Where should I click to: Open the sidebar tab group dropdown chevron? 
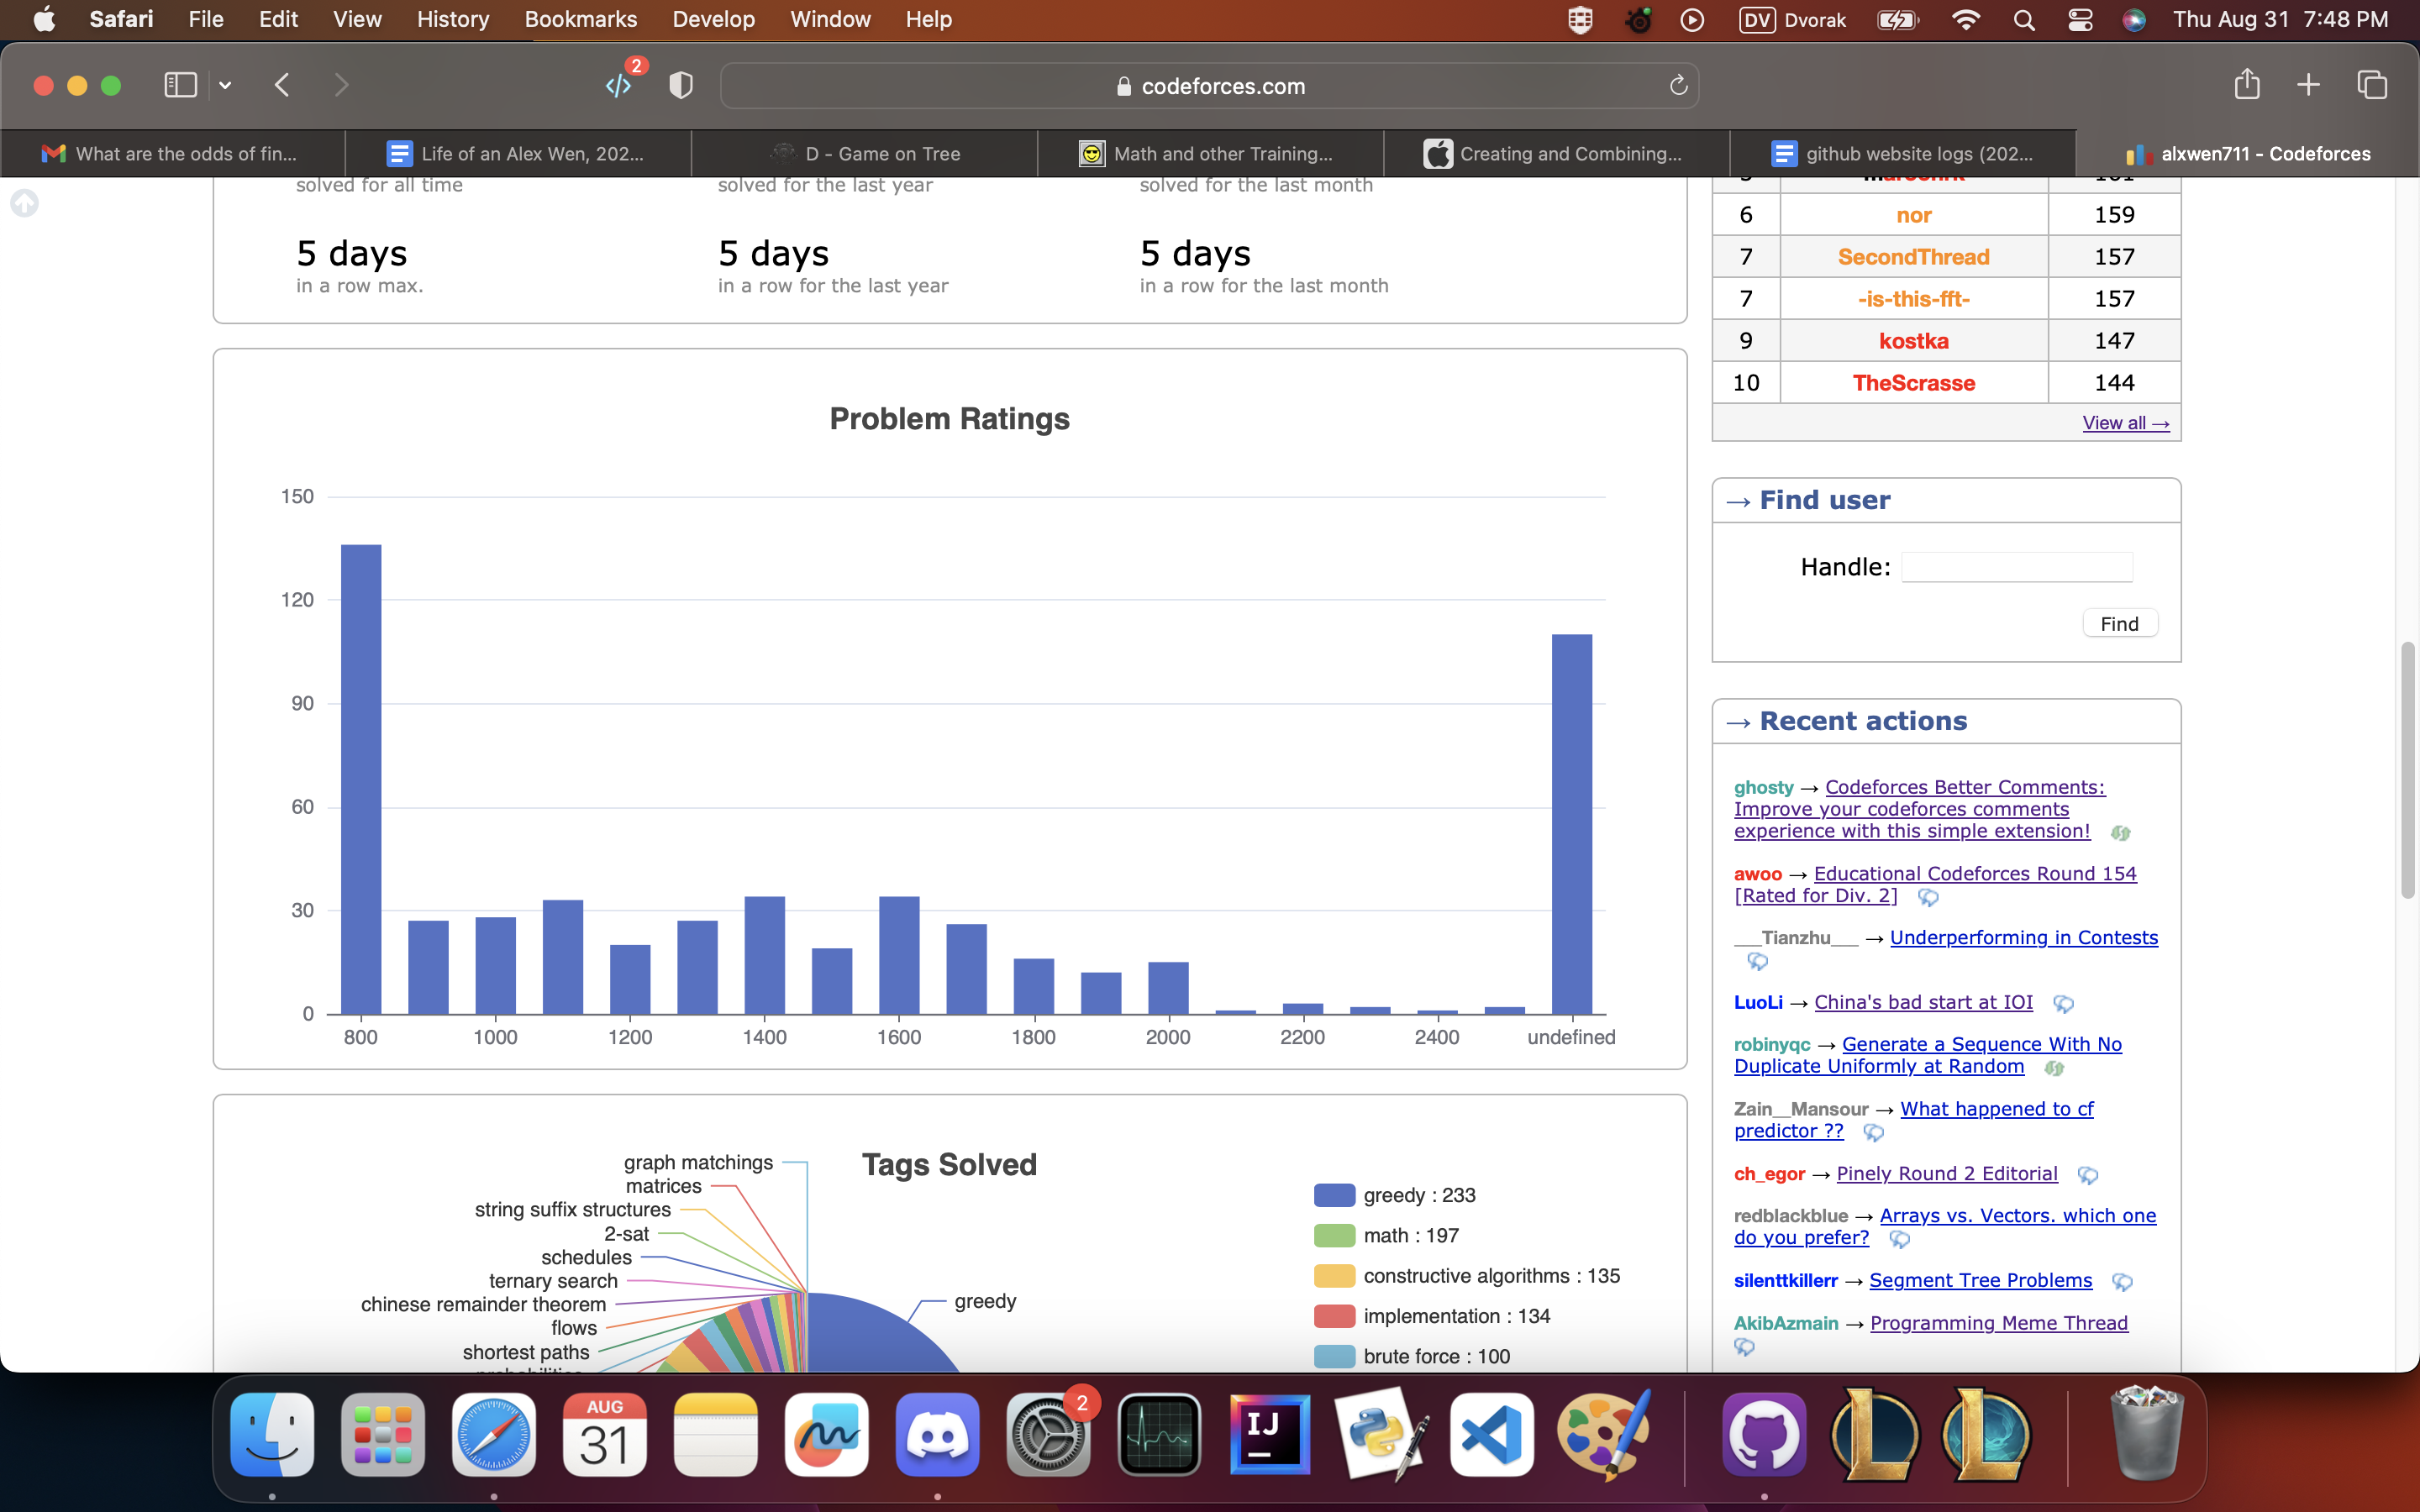[x=226, y=85]
